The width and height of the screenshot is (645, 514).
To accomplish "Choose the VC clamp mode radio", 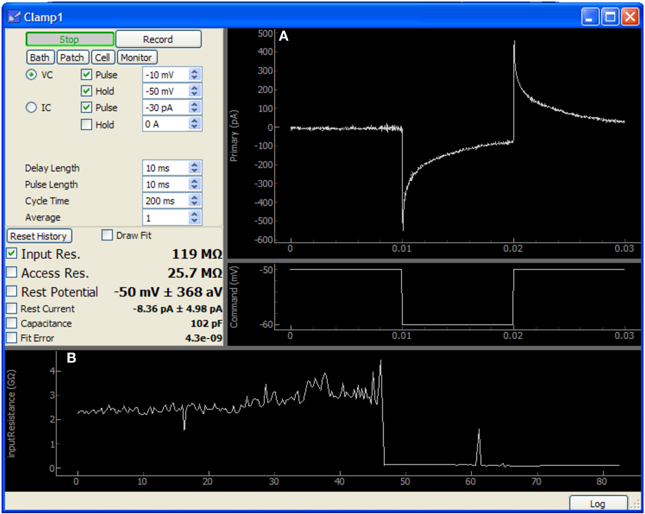I will (x=31, y=75).
